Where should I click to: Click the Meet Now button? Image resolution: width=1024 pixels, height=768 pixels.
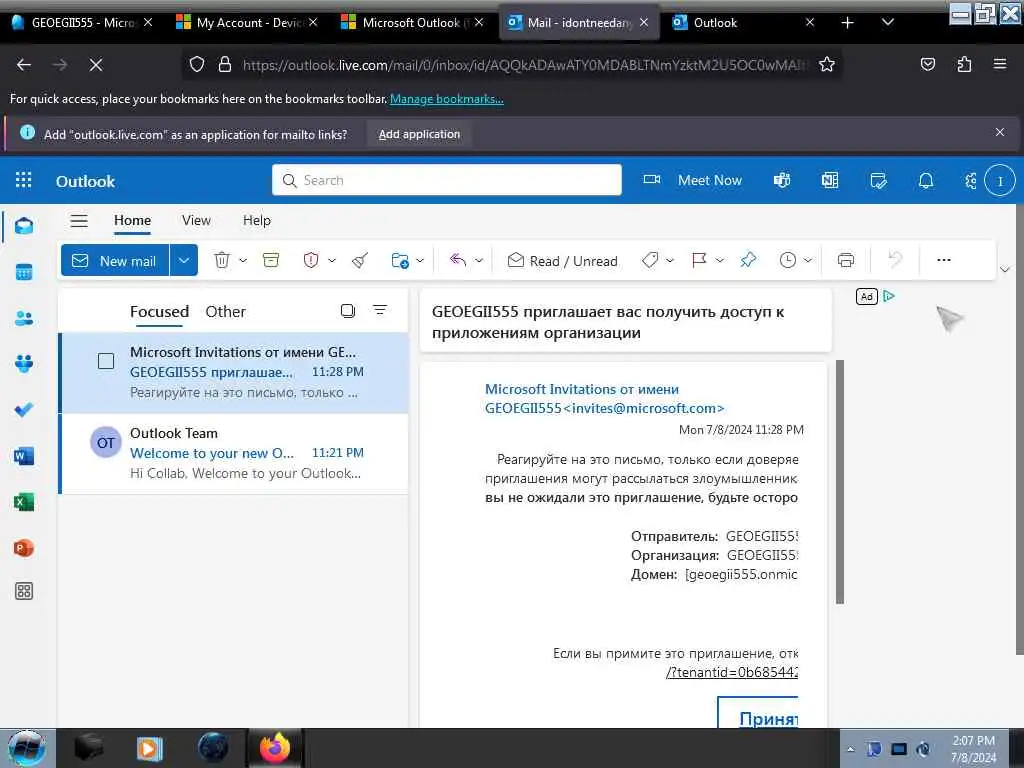point(693,180)
